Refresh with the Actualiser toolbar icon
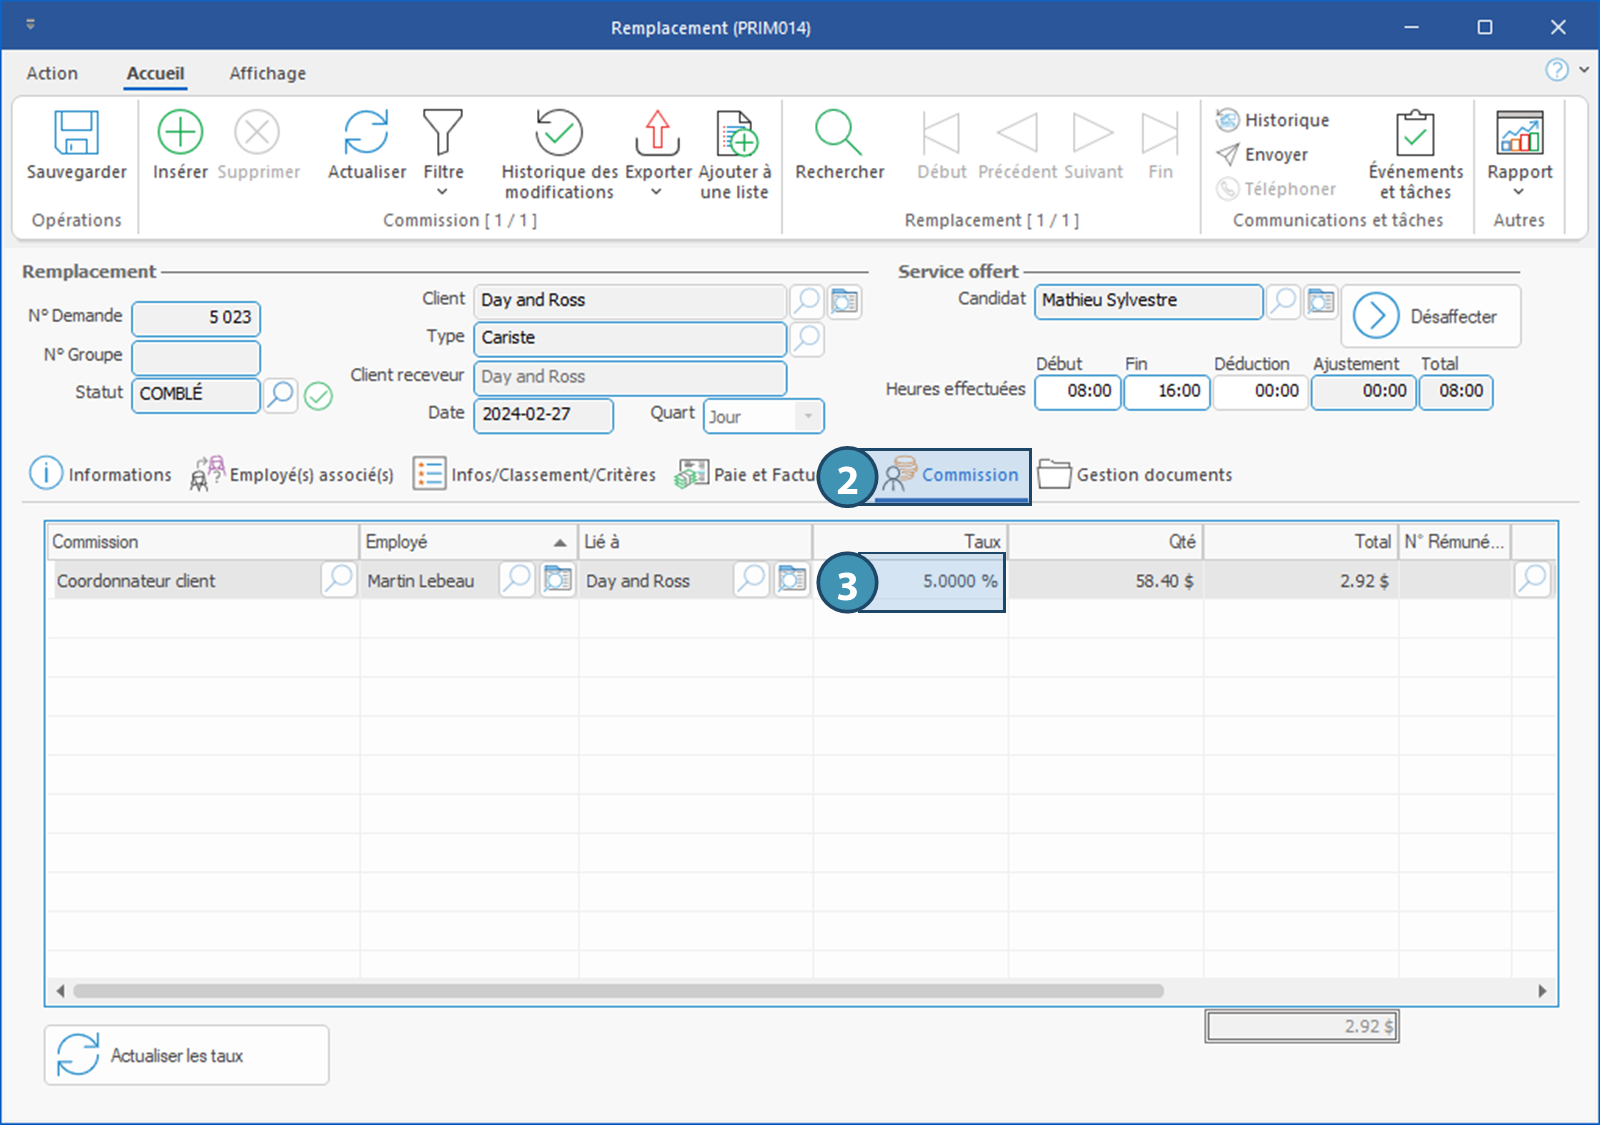The image size is (1600, 1125). pos(366,133)
